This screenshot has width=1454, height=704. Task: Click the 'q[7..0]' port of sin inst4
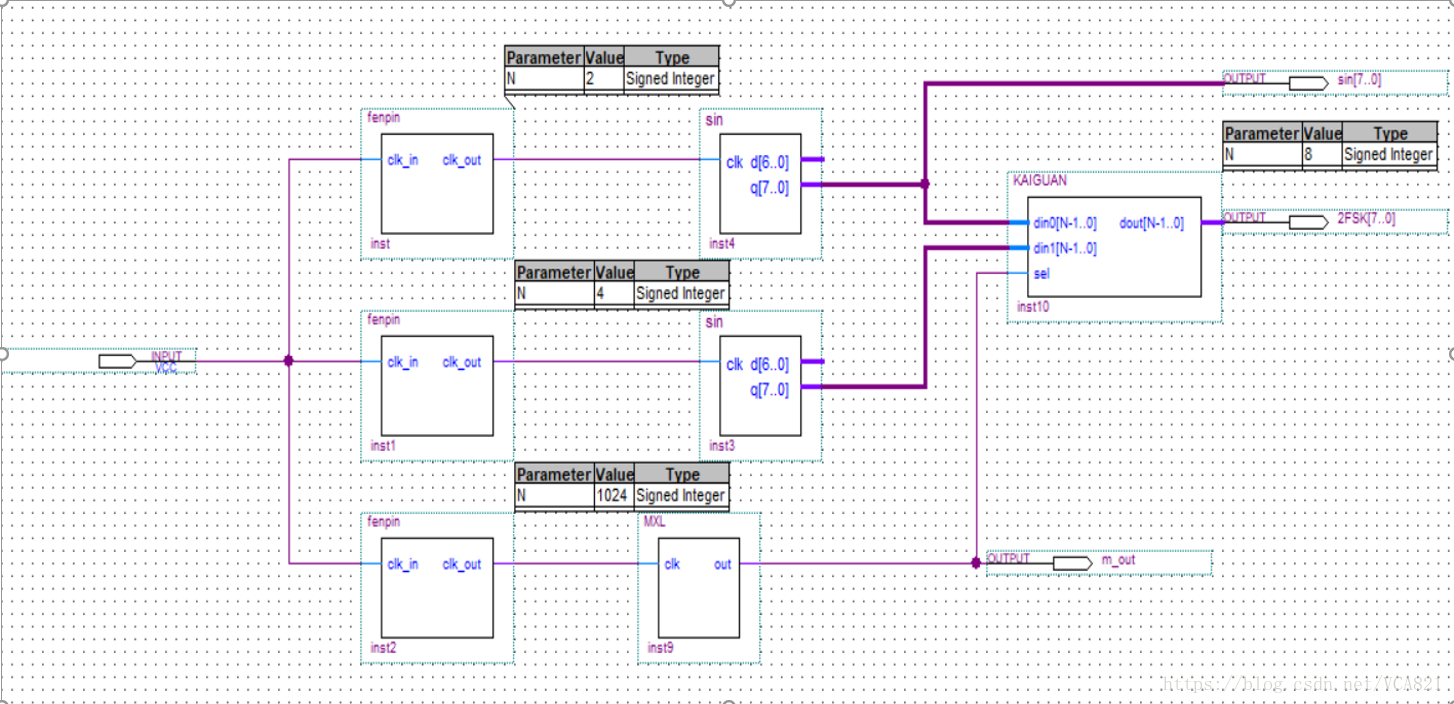coord(770,187)
